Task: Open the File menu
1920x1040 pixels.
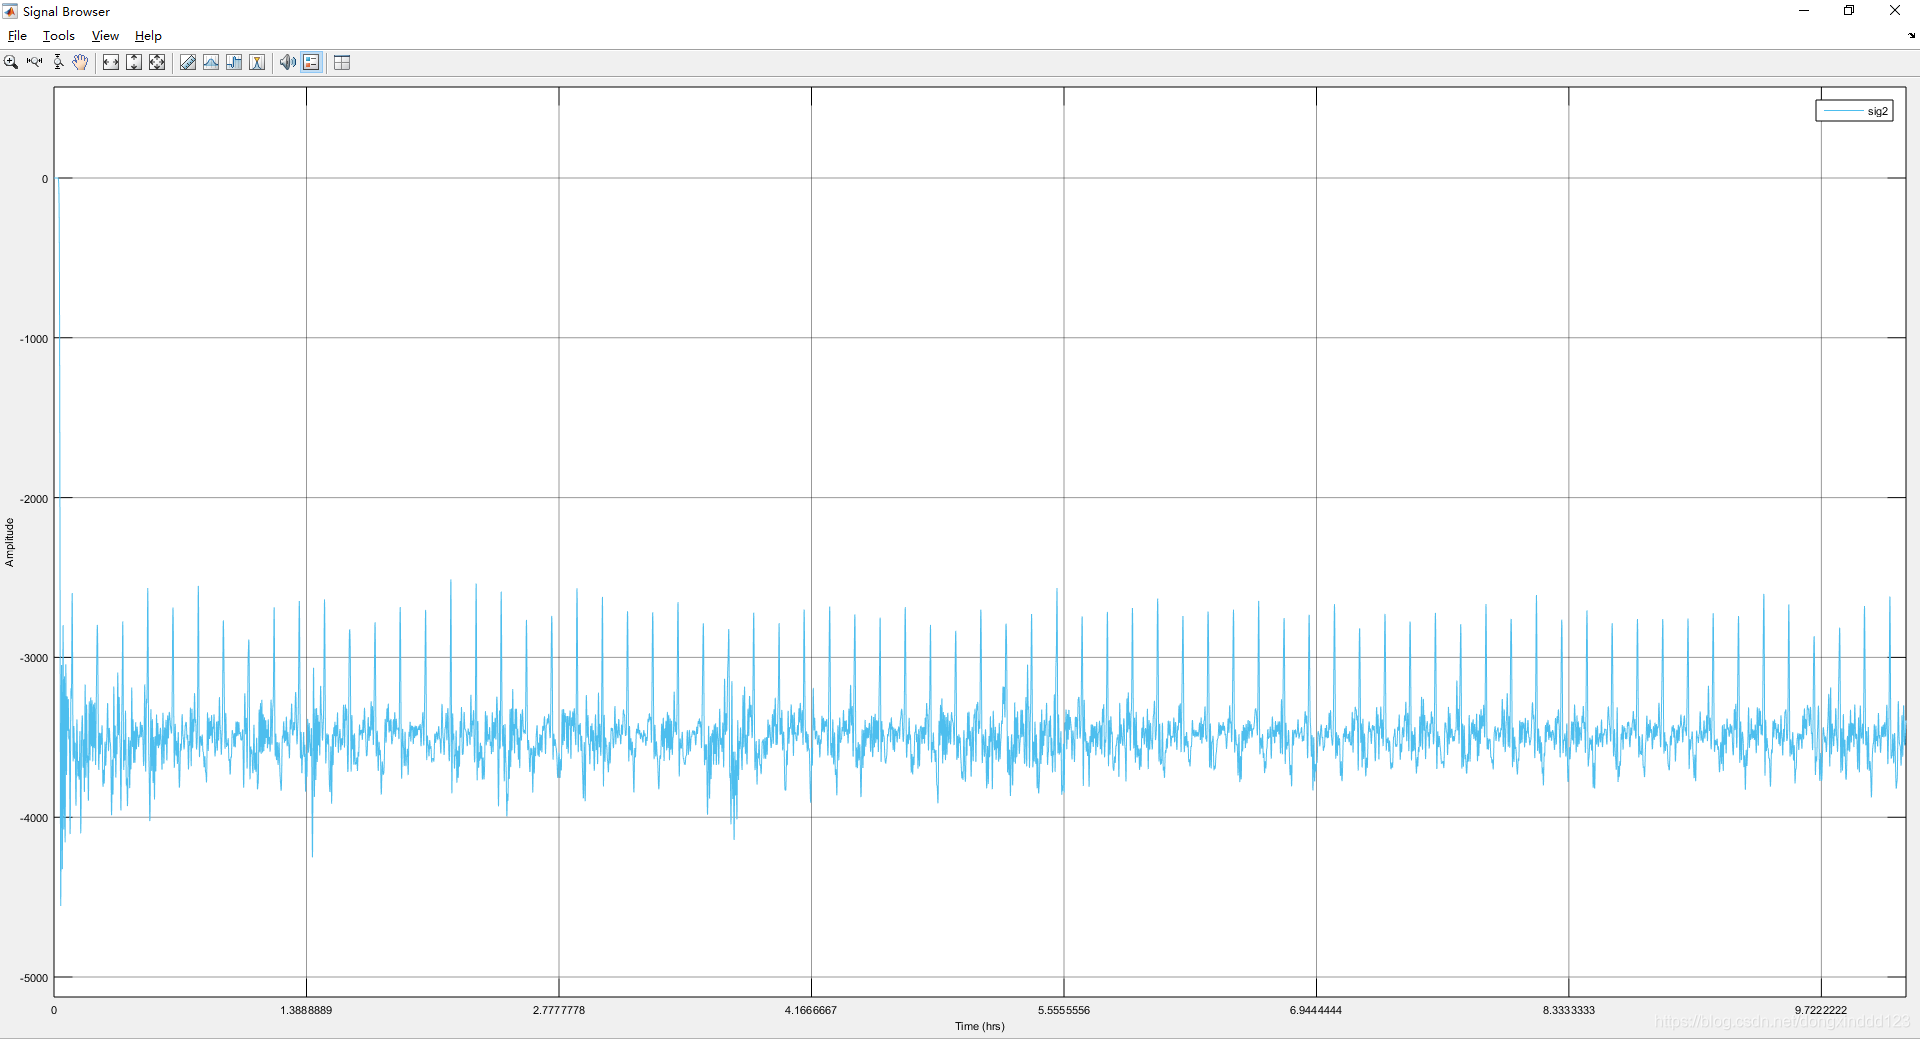Action: (x=17, y=35)
